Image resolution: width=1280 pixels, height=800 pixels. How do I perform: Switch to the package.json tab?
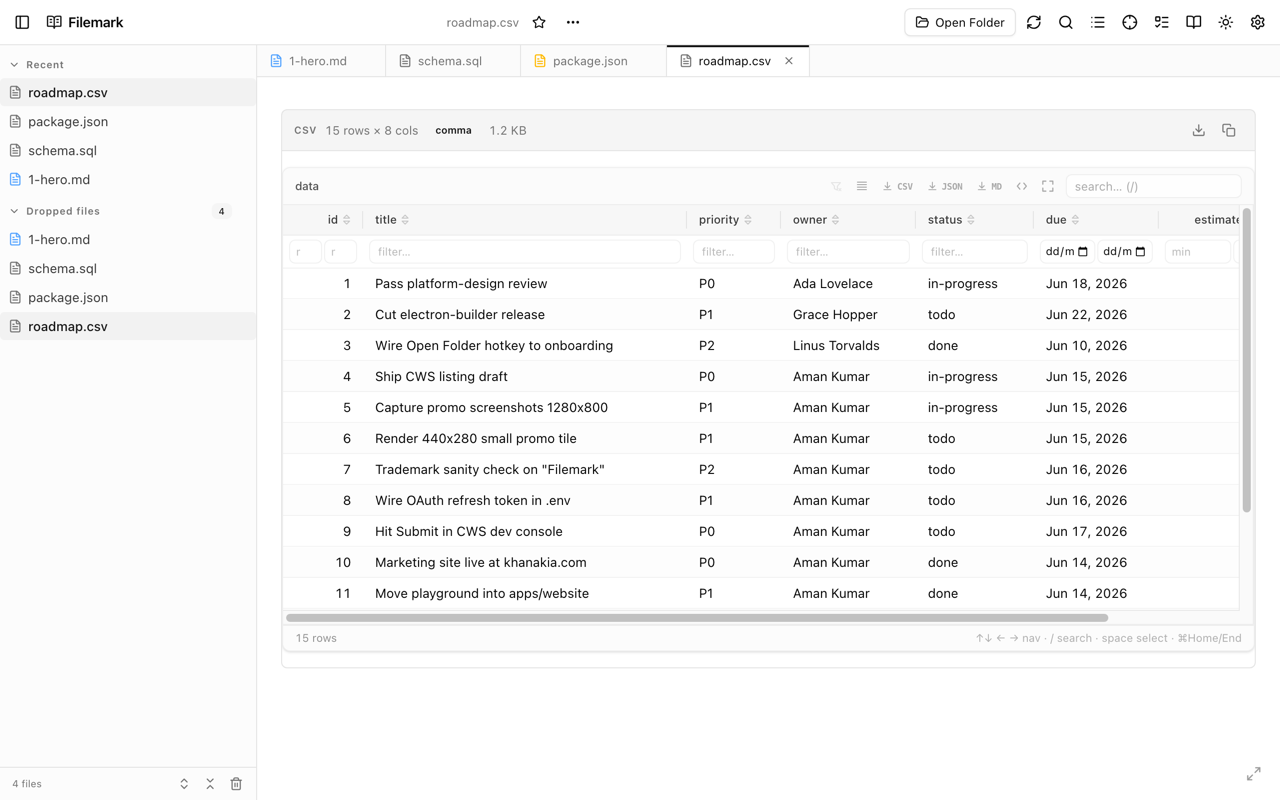593,61
